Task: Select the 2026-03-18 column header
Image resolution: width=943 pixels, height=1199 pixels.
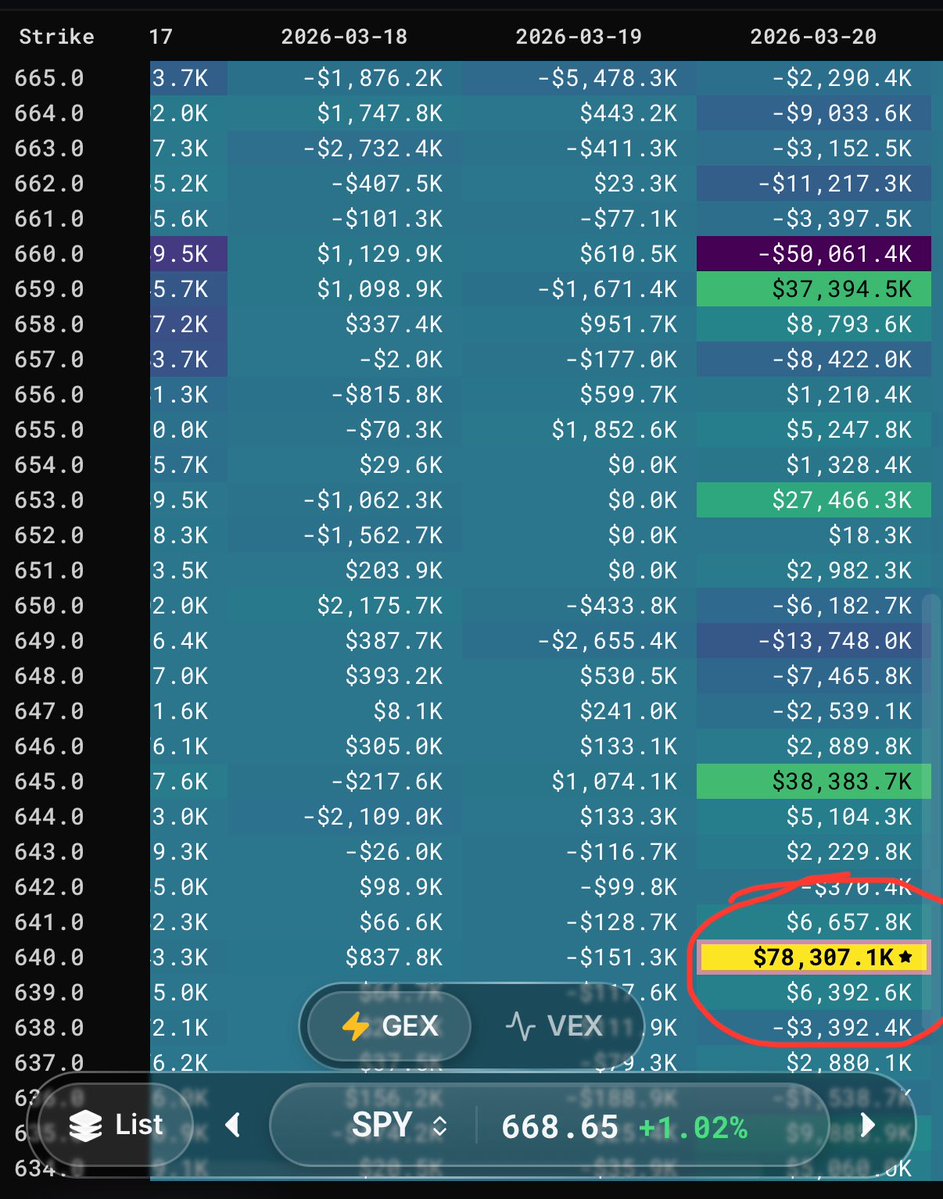Action: (x=344, y=36)
